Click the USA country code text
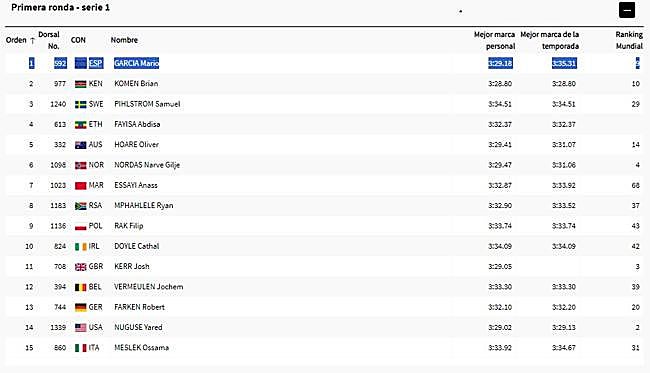The height and width of the screenshot is (373, 650). 95,327
